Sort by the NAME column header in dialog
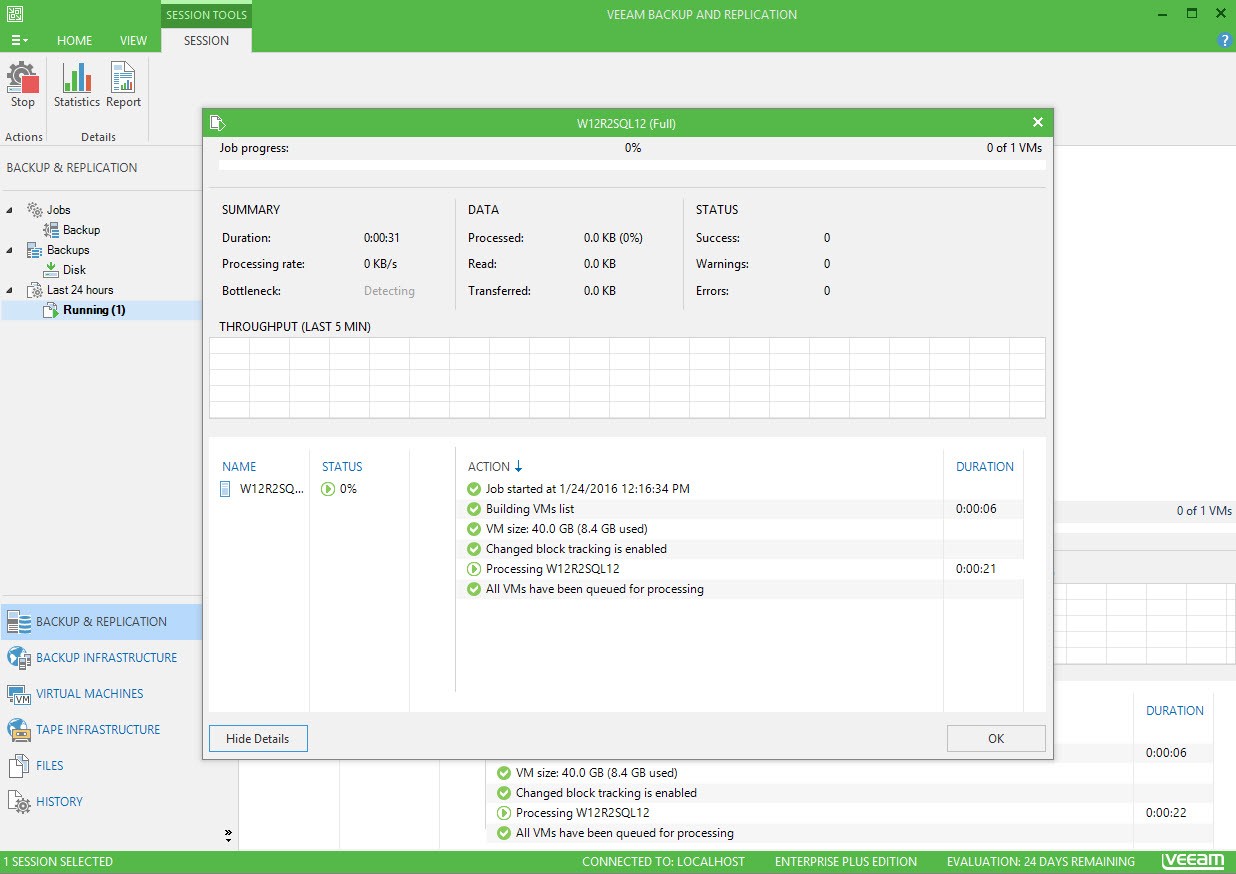This screenshot has height=874, width=1236. [239, 467]
